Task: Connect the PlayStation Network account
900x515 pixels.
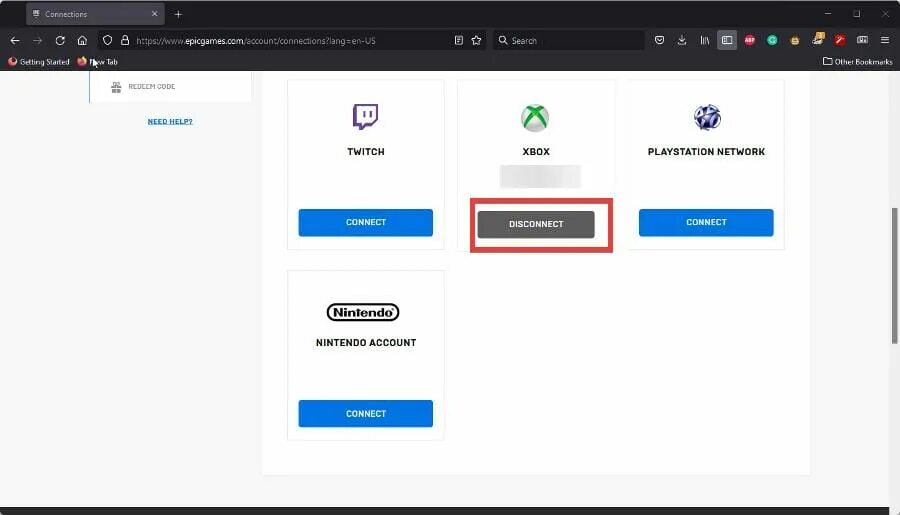Action: (706, 222)
